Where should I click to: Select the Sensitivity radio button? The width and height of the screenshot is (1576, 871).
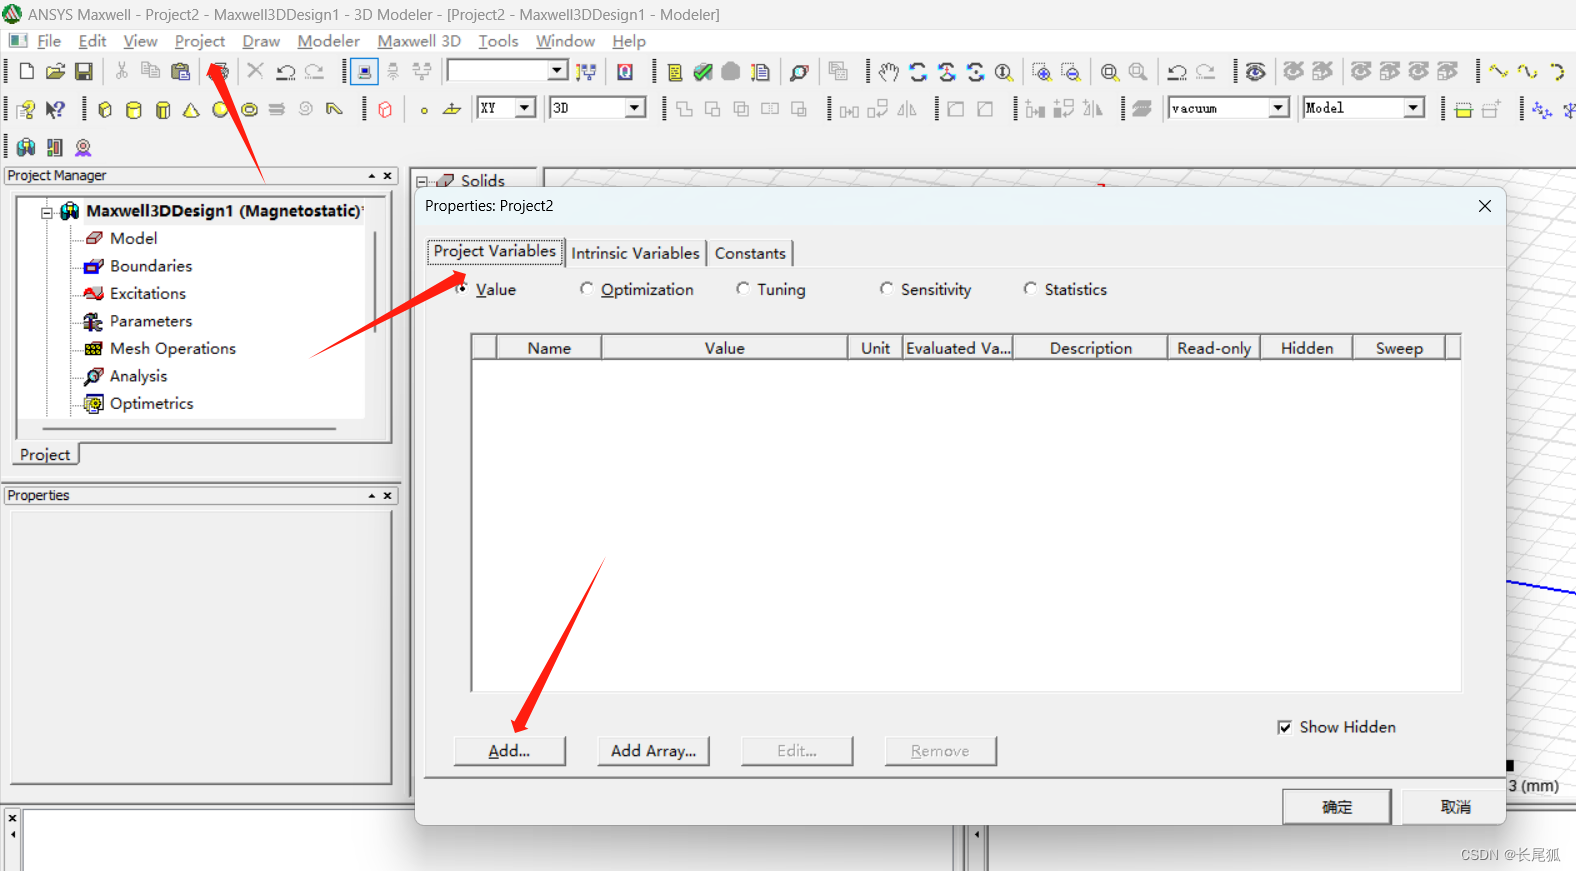click(x=886, y=289)
